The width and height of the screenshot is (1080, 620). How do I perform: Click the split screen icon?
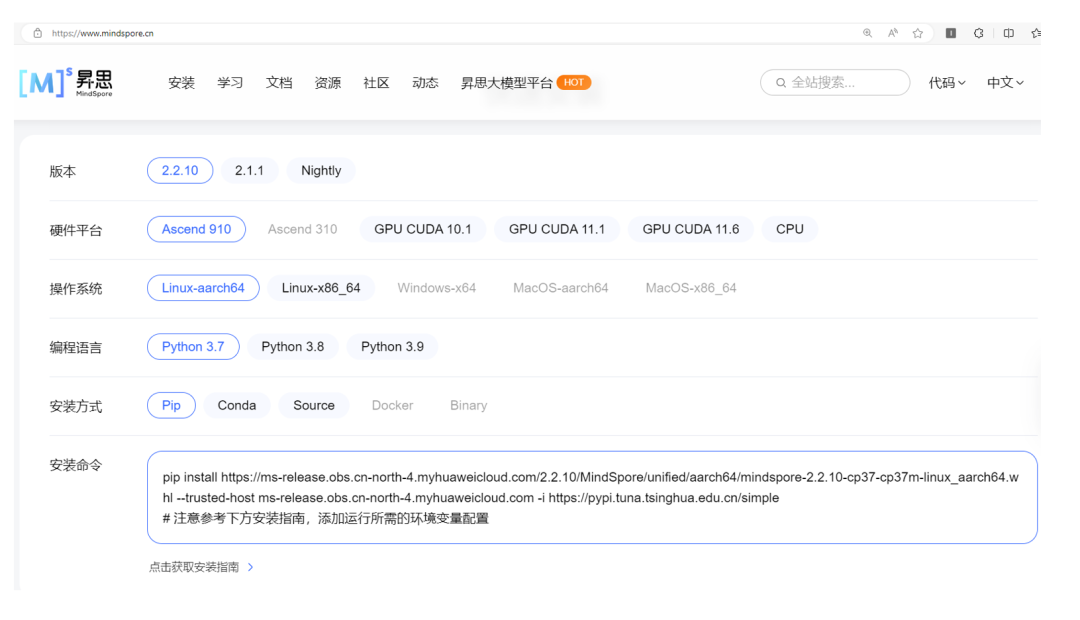[x=1008, y=33]
